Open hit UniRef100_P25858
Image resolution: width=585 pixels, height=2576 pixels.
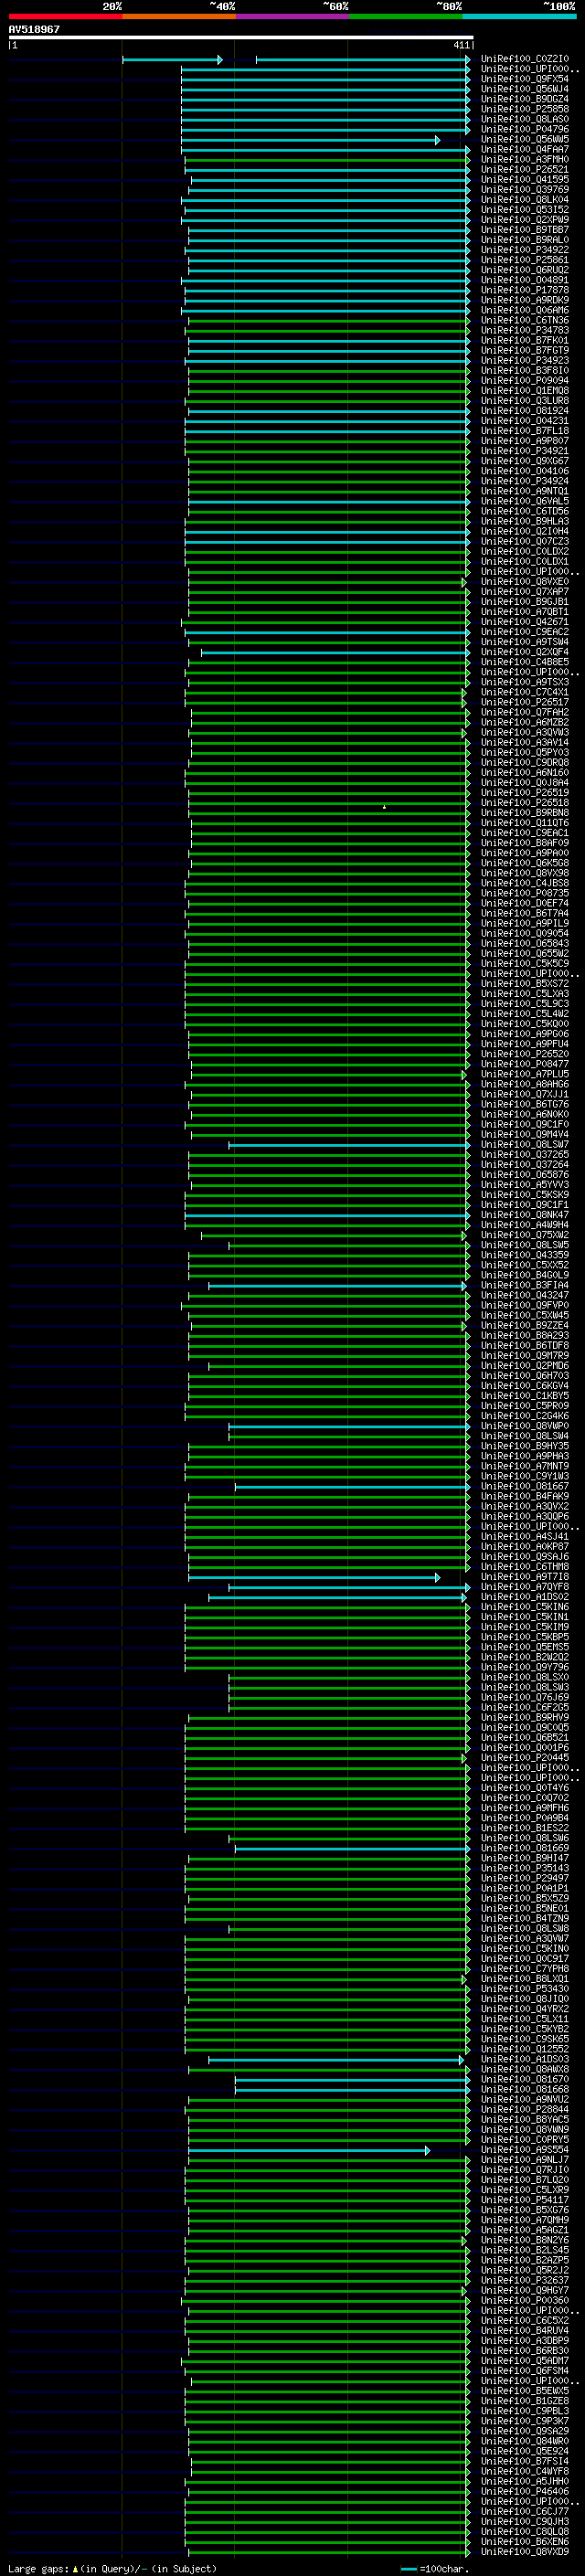click(x=525, y=109)
